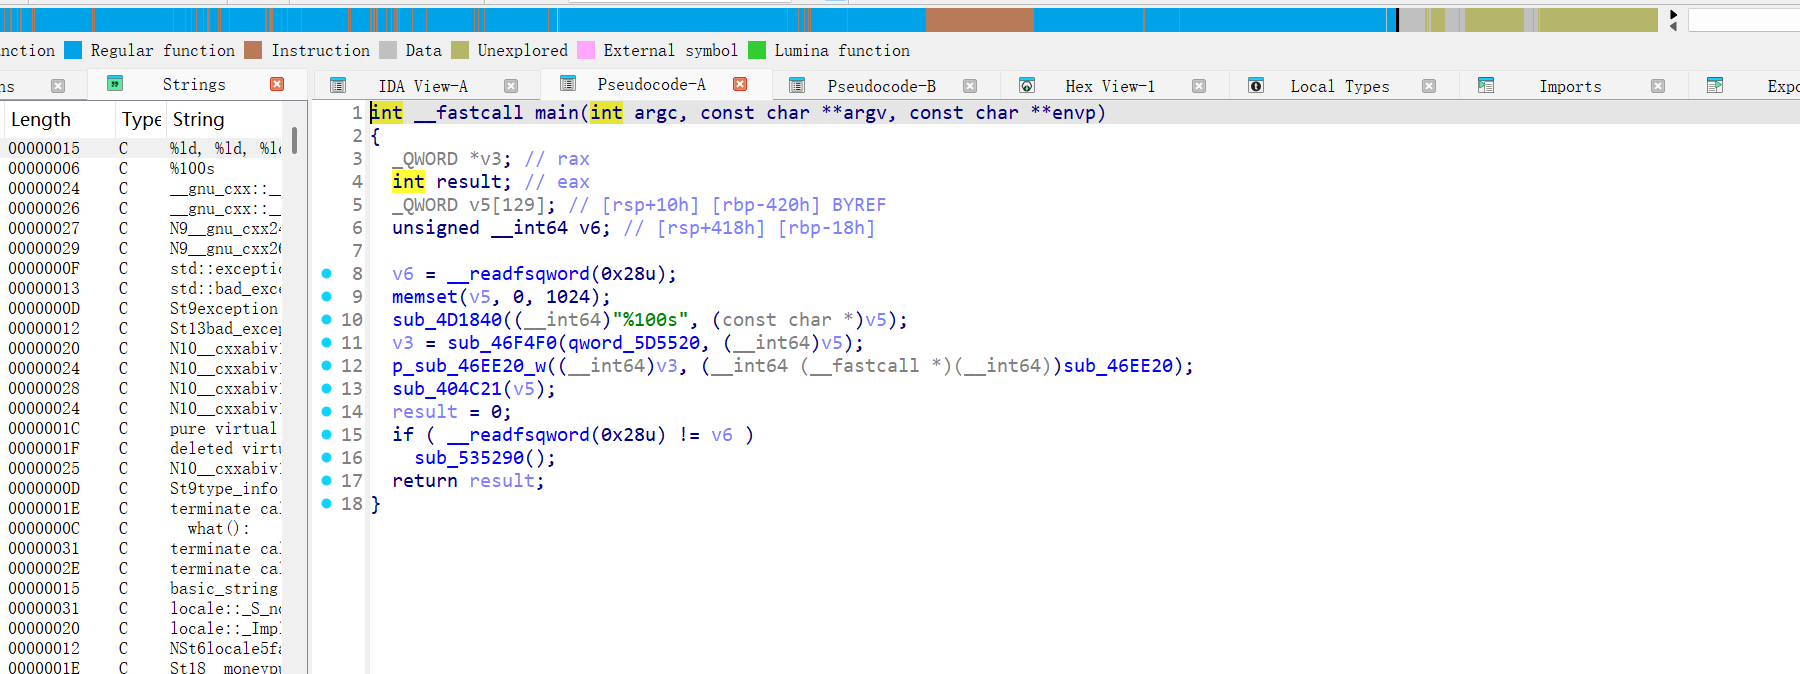Toggle breakpoint dot on line 17
This screenshot has height=674, width=1800.
pyautogui.click(x=327, y=480)
